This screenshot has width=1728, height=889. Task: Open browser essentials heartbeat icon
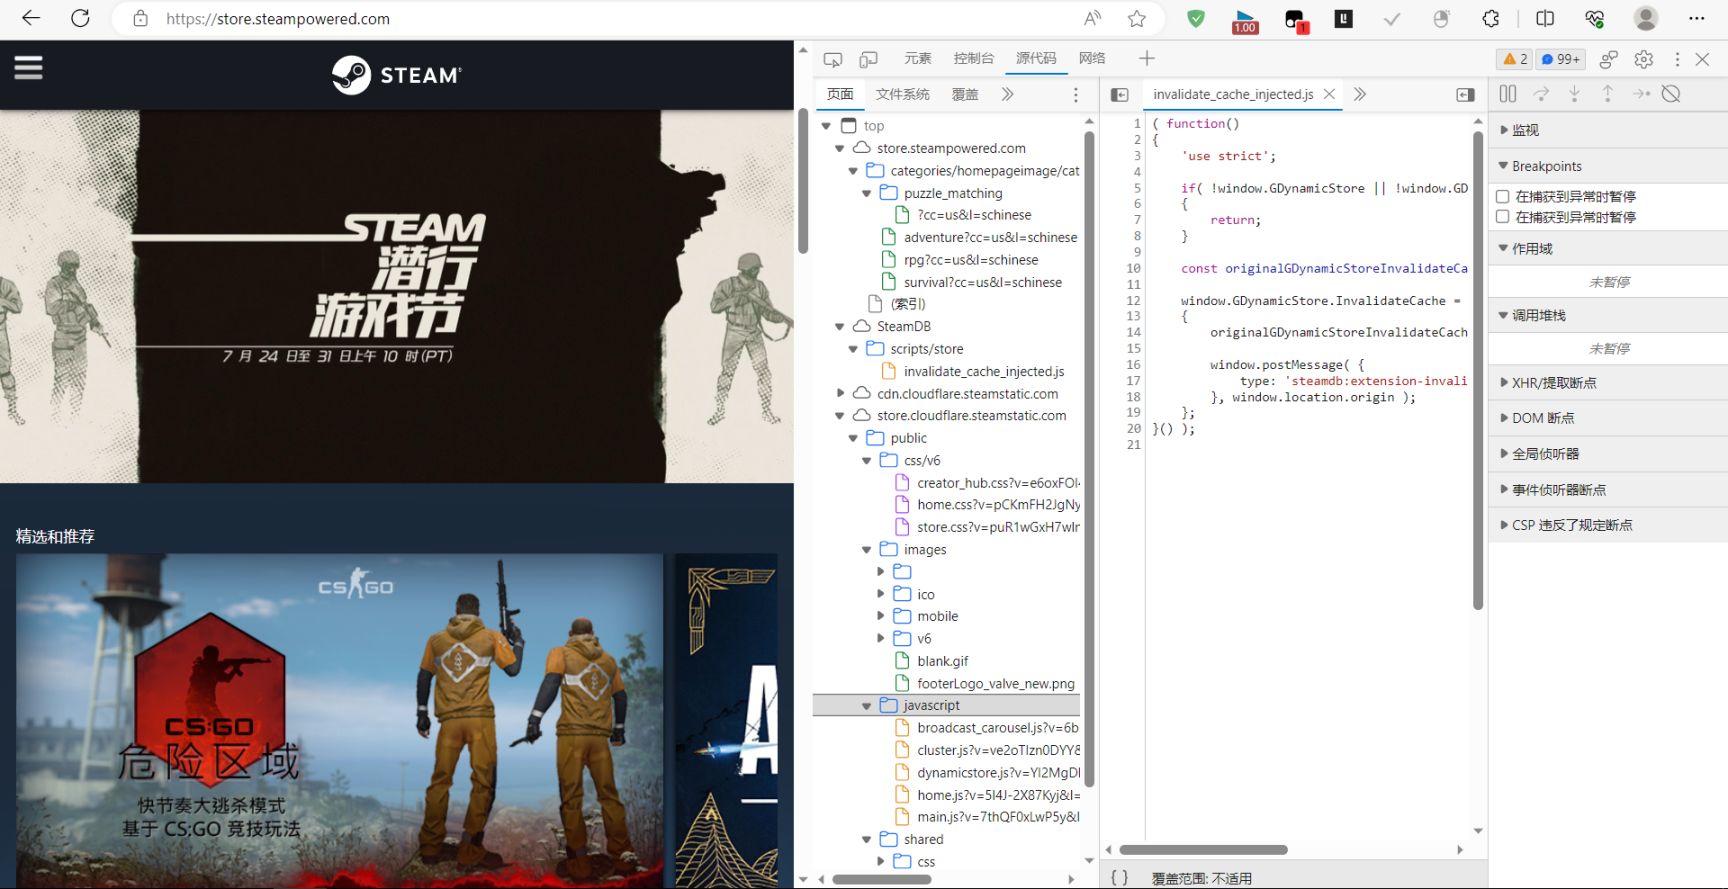coord(1595,18)
